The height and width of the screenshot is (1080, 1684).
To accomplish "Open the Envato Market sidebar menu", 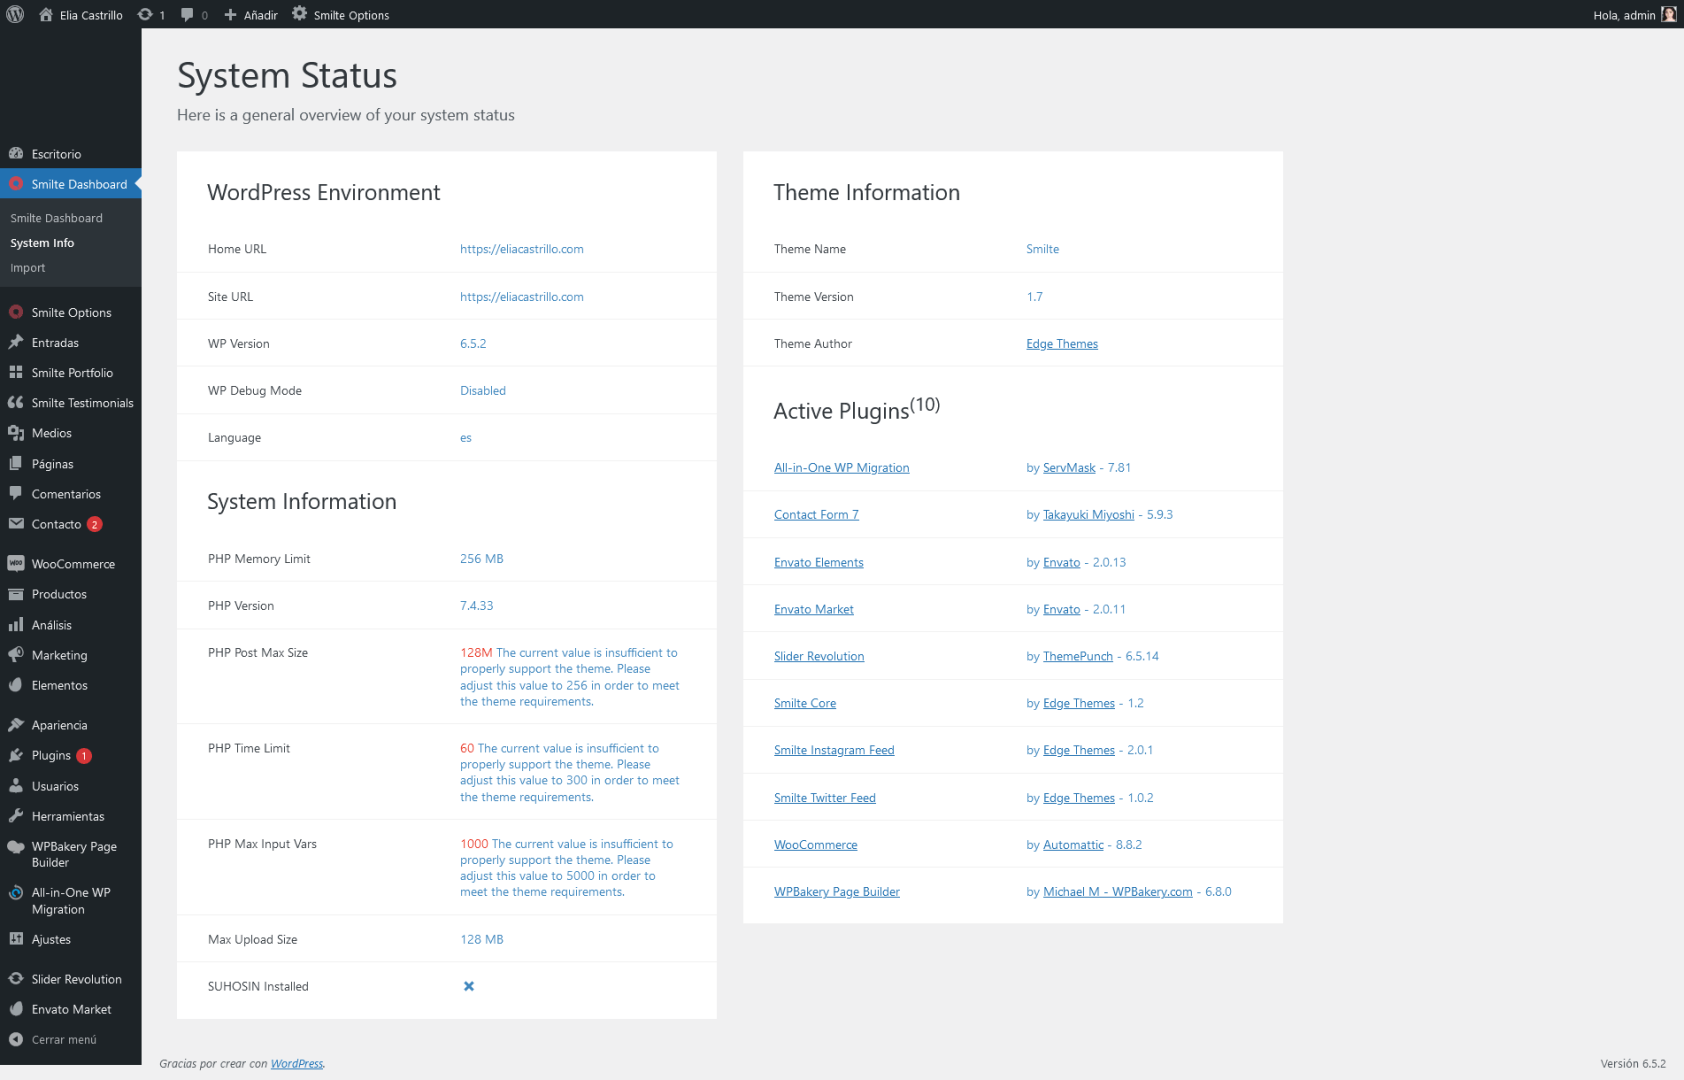I will click(70, 1009).
